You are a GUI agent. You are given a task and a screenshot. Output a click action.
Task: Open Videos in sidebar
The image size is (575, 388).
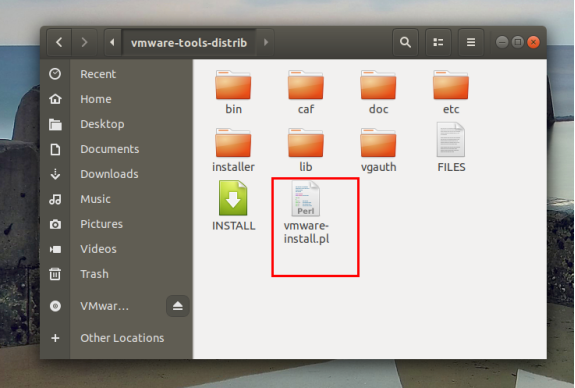point(98,249)
